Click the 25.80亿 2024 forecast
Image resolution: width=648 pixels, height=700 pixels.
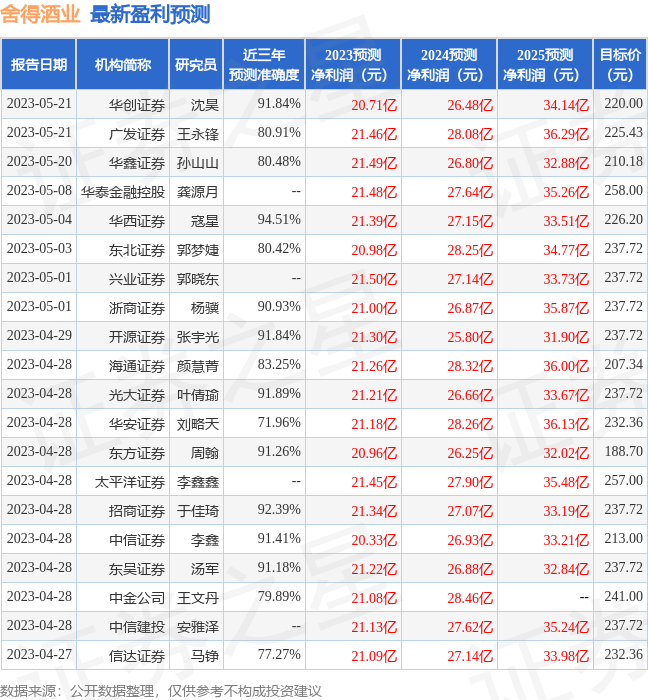tap(470, 337)
